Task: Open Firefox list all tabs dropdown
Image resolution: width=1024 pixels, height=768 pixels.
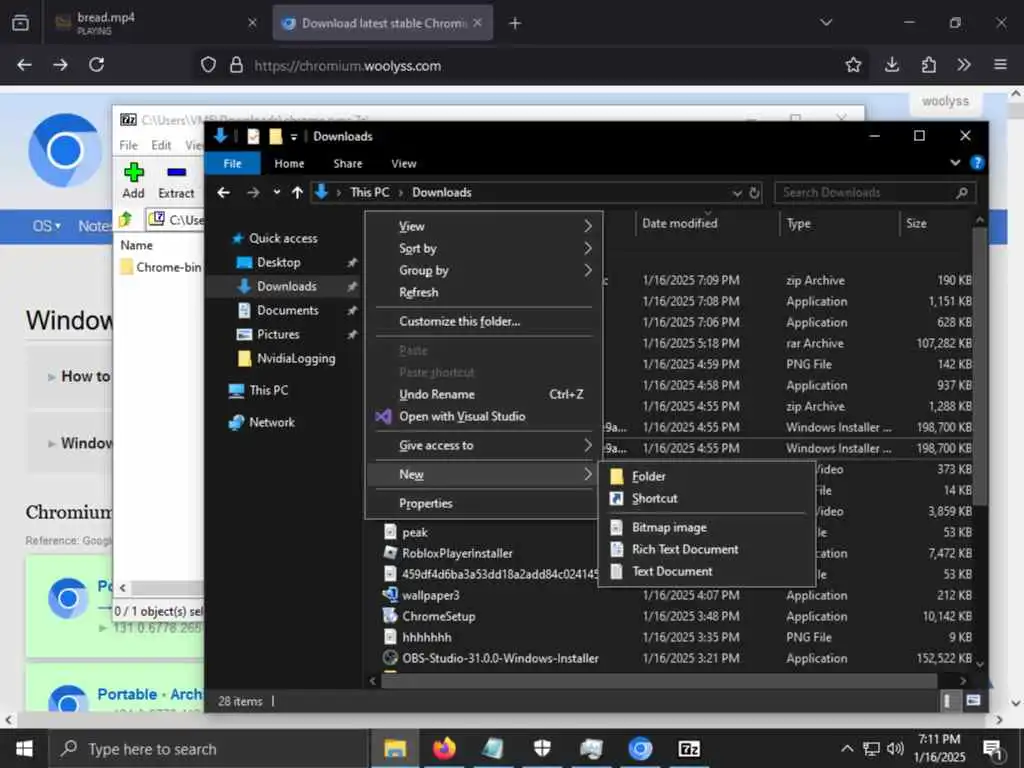Action: [826, 23]
